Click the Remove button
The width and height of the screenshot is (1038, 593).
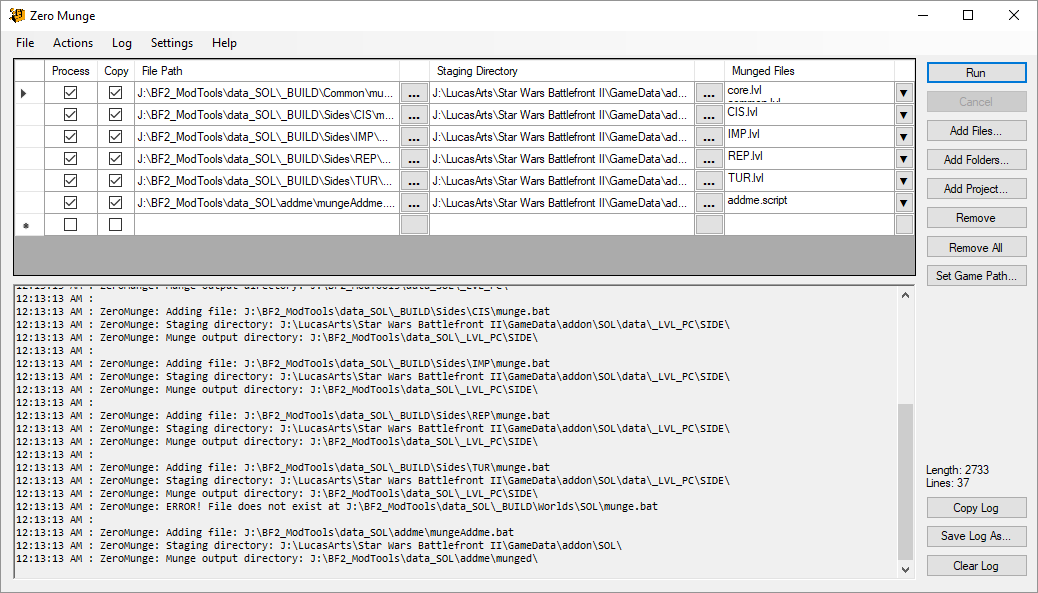tap(976, 218)
